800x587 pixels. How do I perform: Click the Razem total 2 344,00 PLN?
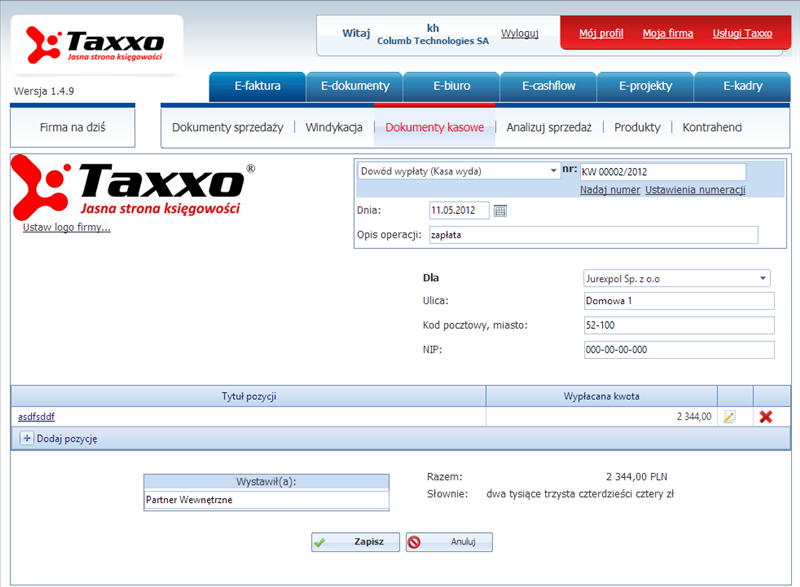(x=636, y=477)
